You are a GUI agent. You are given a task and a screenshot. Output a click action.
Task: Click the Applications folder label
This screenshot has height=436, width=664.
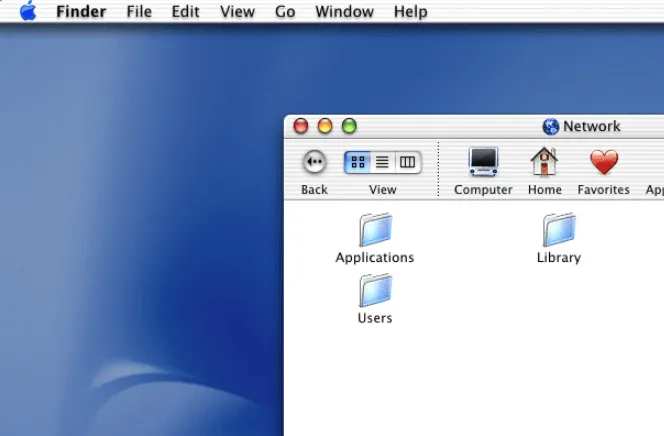coord(375,257)
